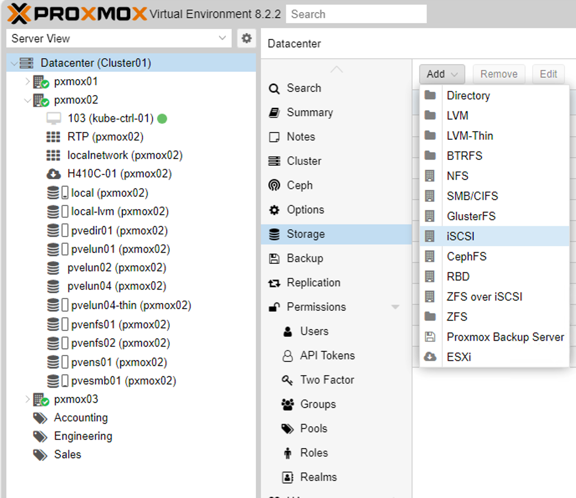Click the Remove button
This screenshot has width=576, height=498.
[499, 74]
